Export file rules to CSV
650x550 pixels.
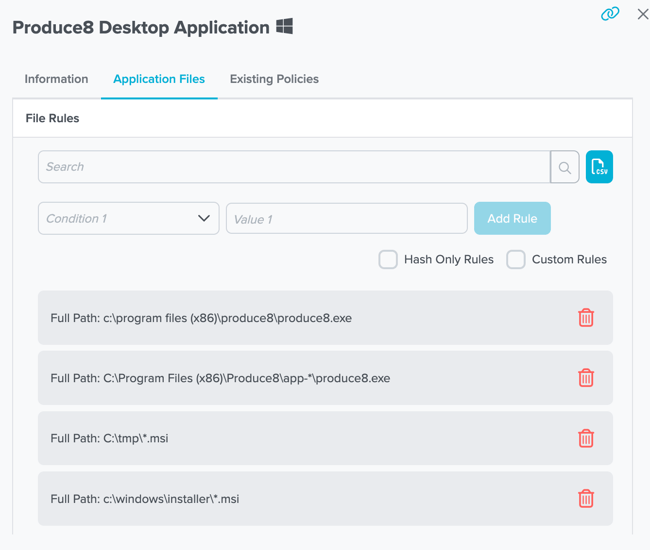pos(599,168)
